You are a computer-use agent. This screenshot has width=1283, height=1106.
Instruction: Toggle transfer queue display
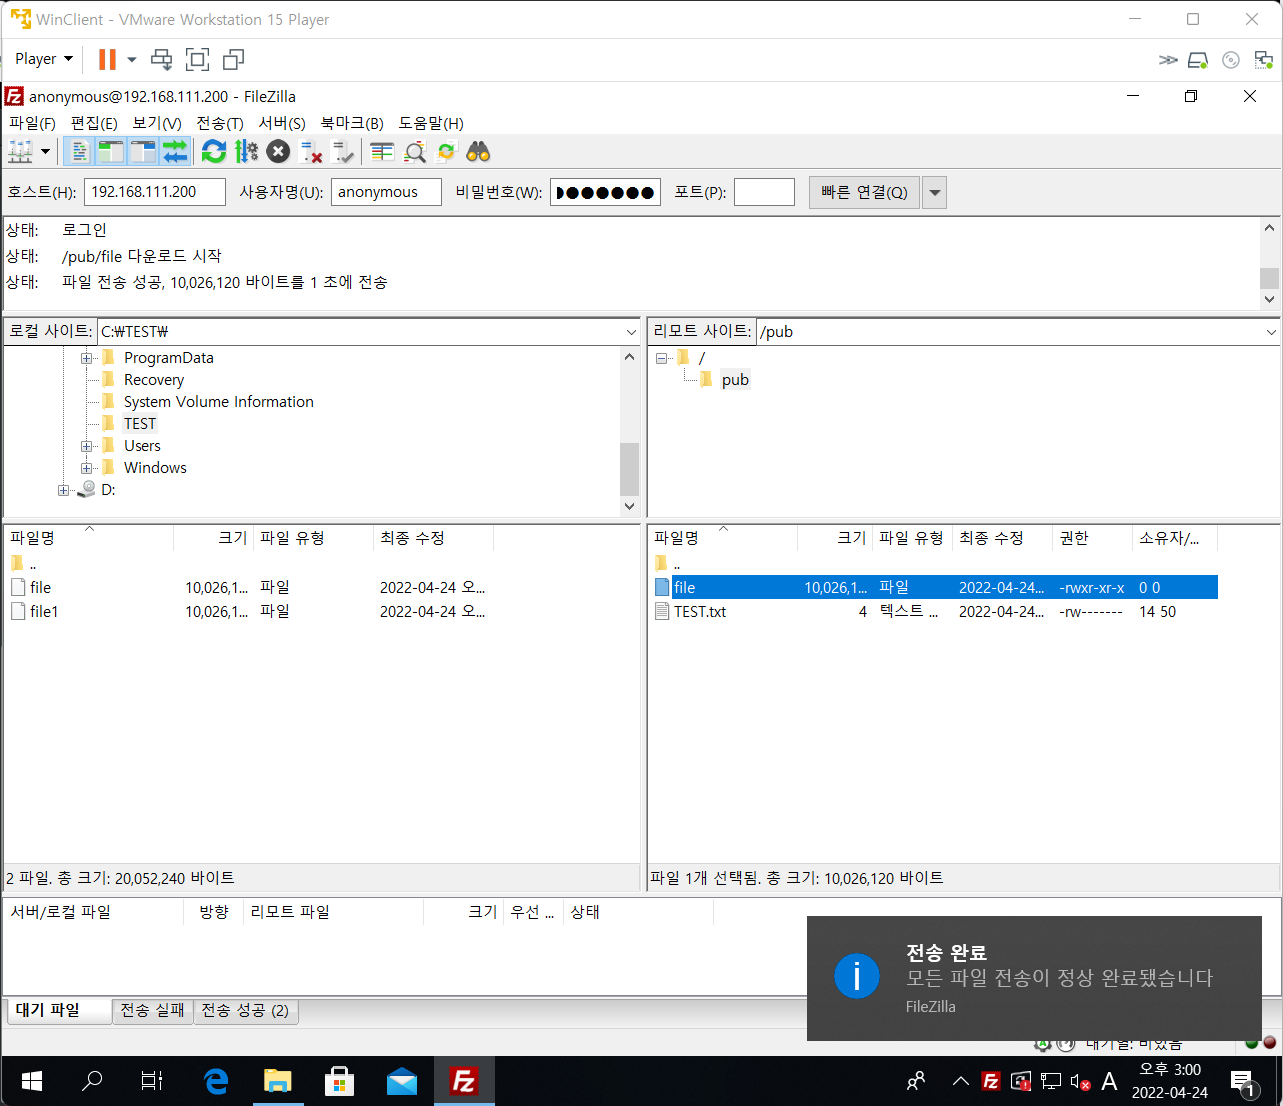175,152
